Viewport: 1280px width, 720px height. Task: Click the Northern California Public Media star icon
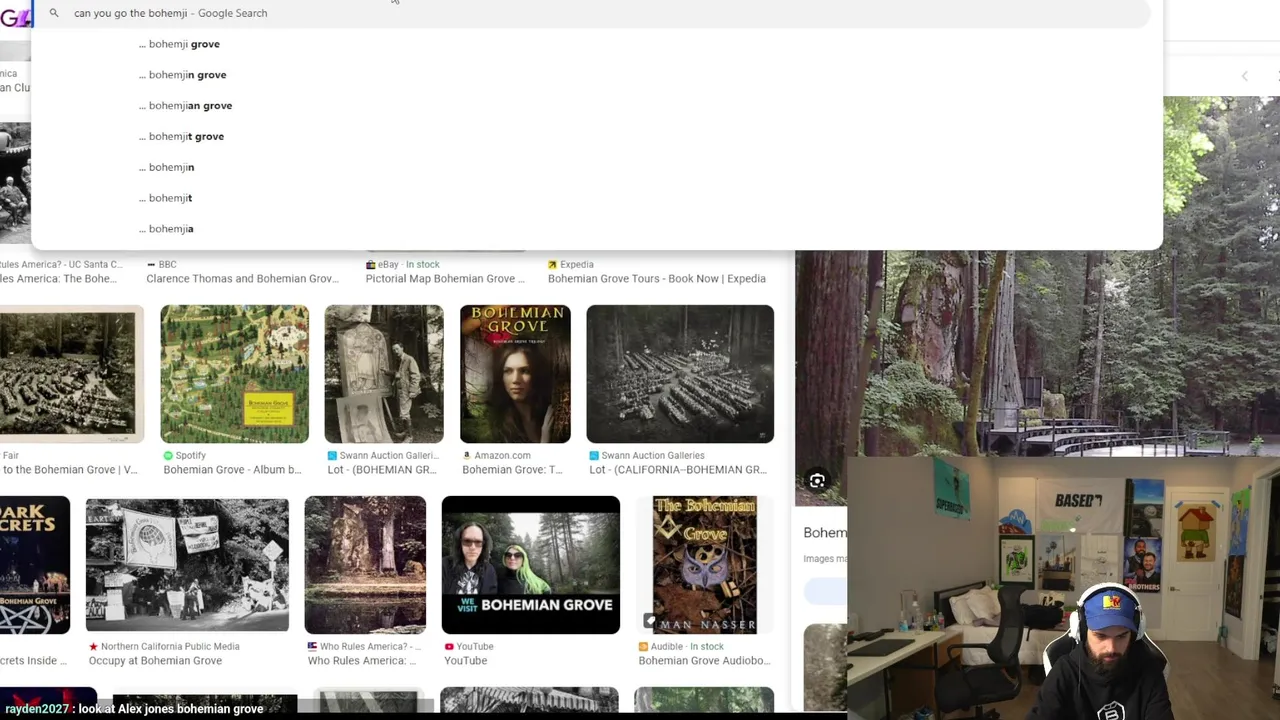93,647
